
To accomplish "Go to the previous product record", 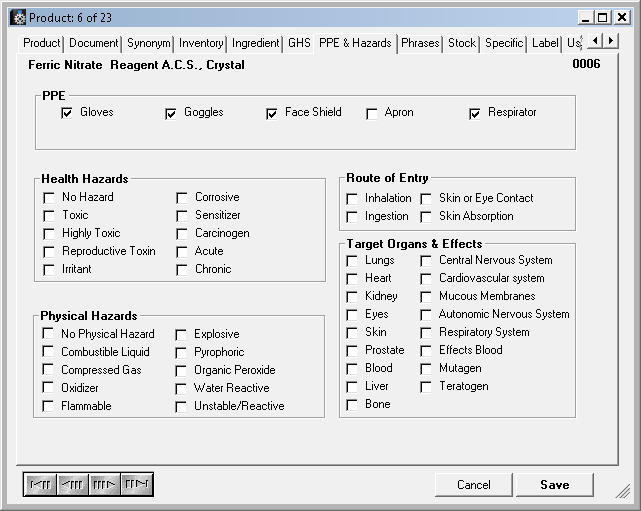I will pos(72,485).
